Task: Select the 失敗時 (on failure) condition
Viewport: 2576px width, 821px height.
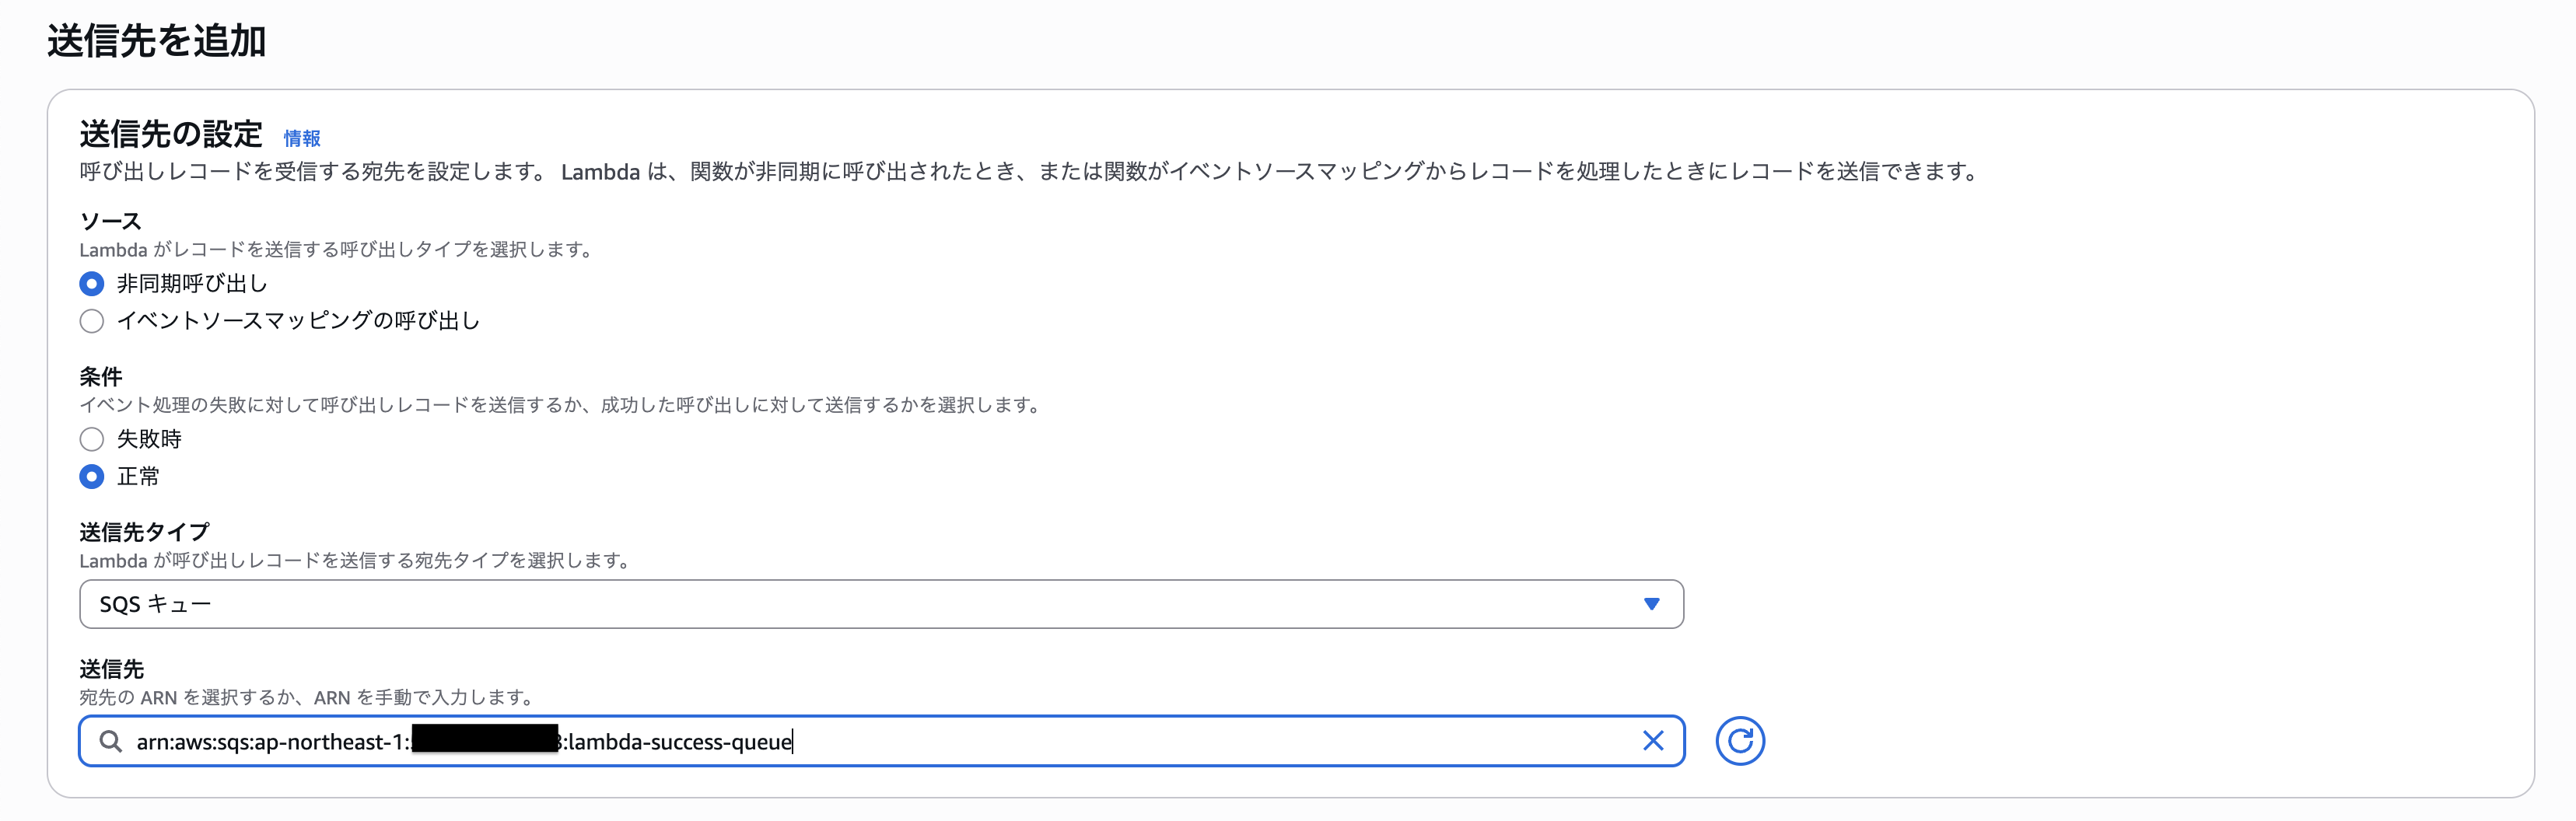Action: click(x=92, y=439)
